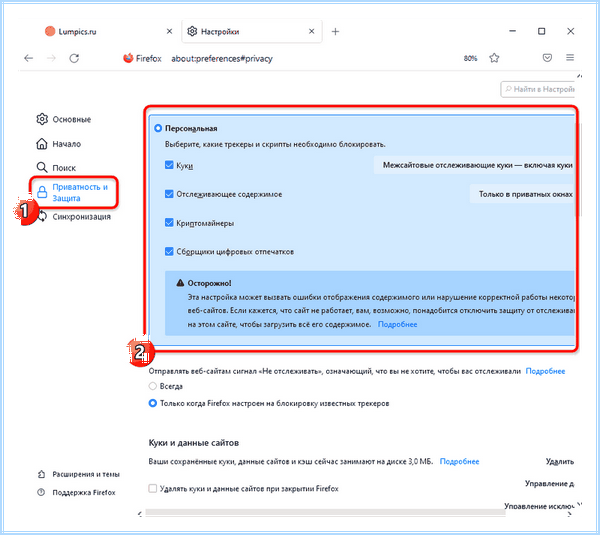
Task: Click the Управление исключениями button
Action: click(x=539, y=506)
